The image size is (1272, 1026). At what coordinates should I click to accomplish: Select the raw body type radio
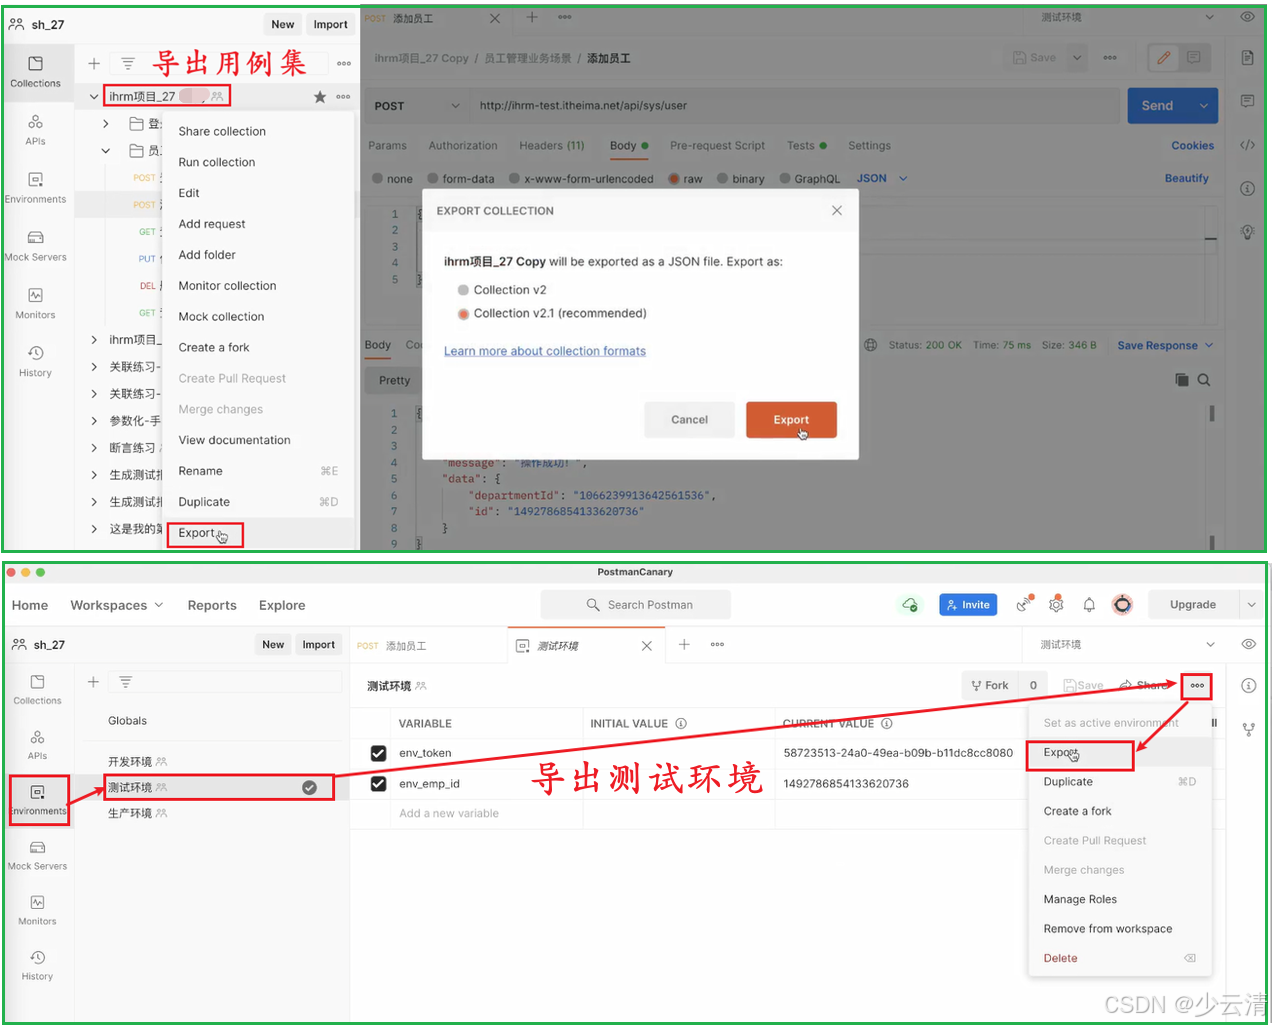coord(674,179)
